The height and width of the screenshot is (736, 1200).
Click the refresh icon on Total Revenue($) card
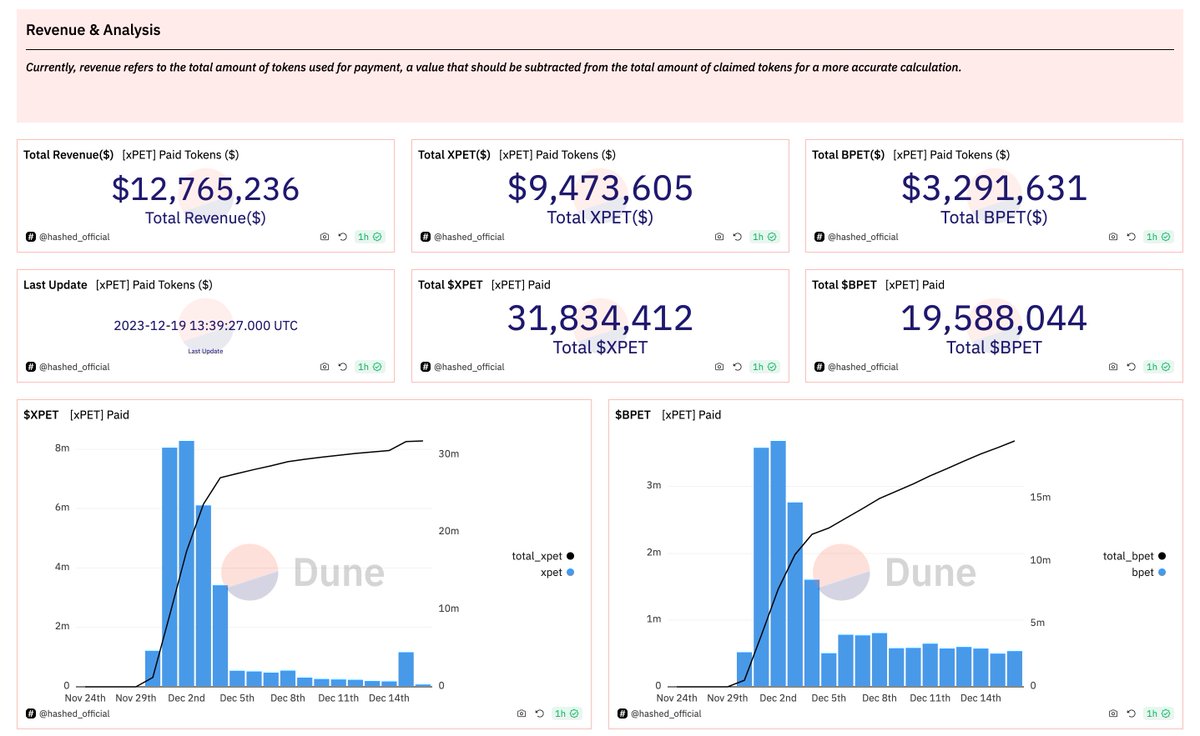[x=343, y=237]
